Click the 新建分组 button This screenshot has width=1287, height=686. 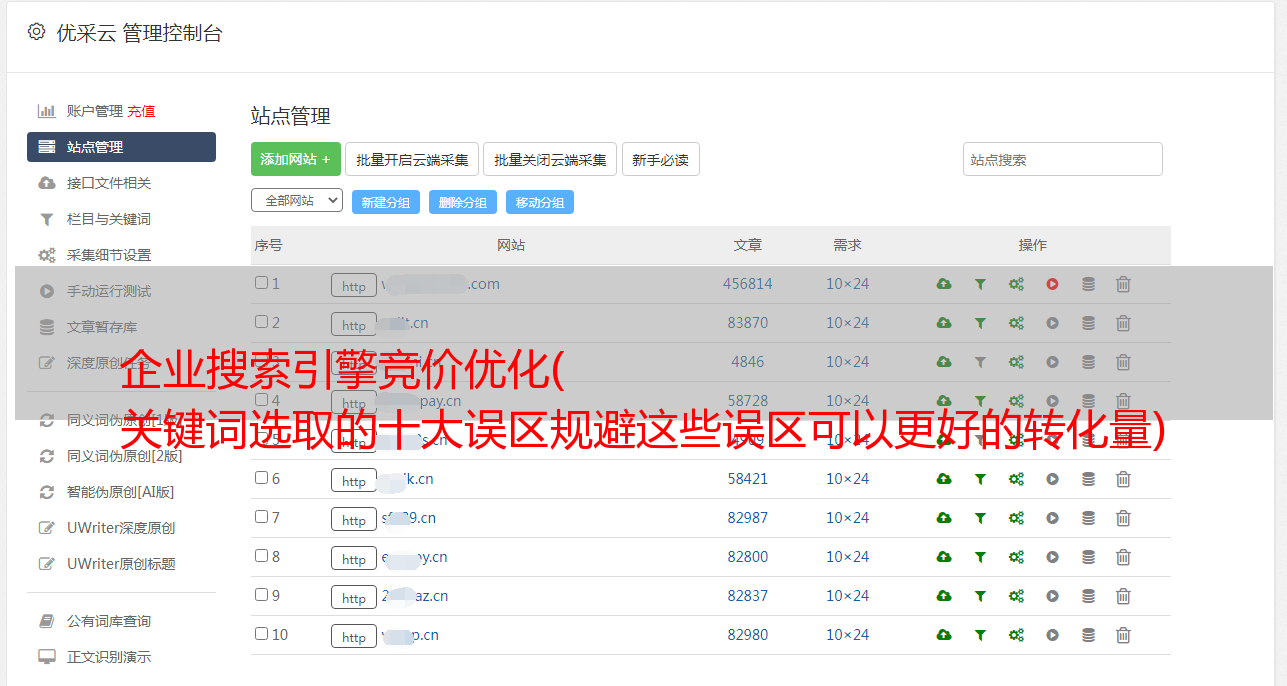tap(386, 202)
